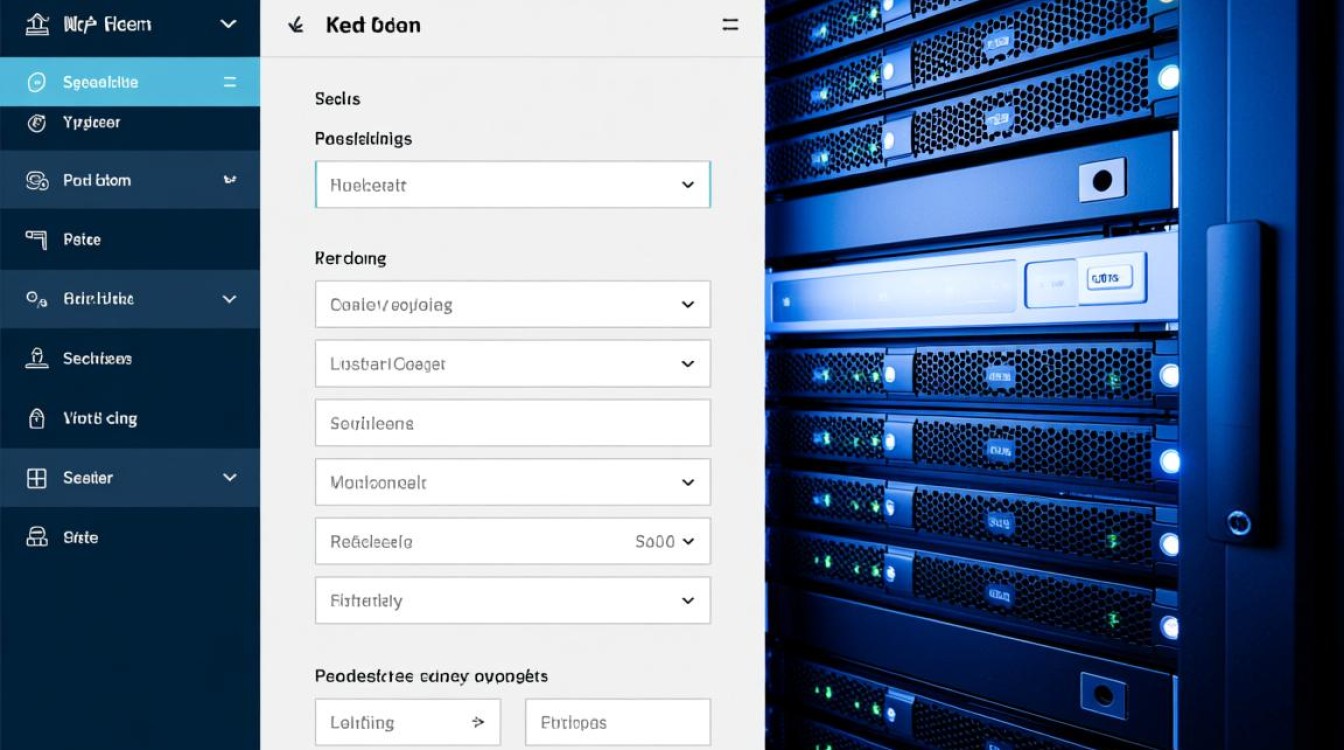1344x750 pixels.
Task: Click the Viotti cing lock icon
Action: coord(37,418)
